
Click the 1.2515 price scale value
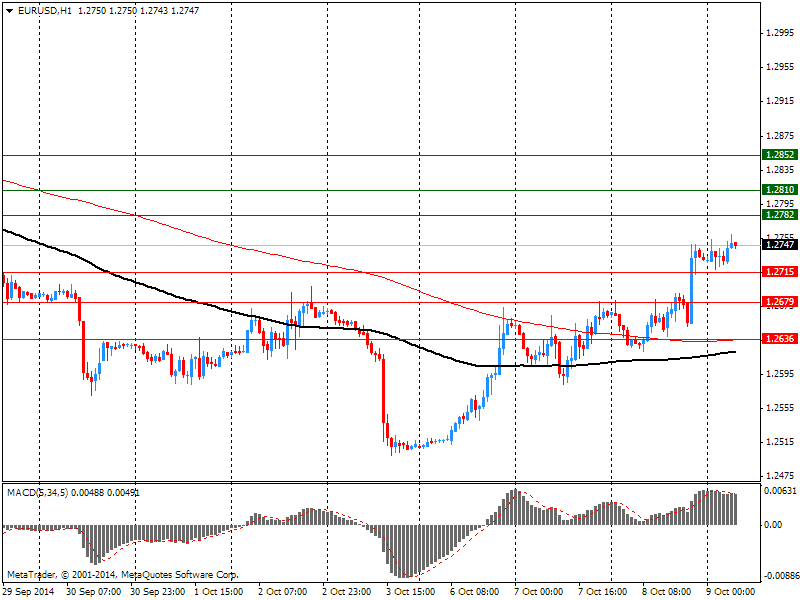point(780,442)
